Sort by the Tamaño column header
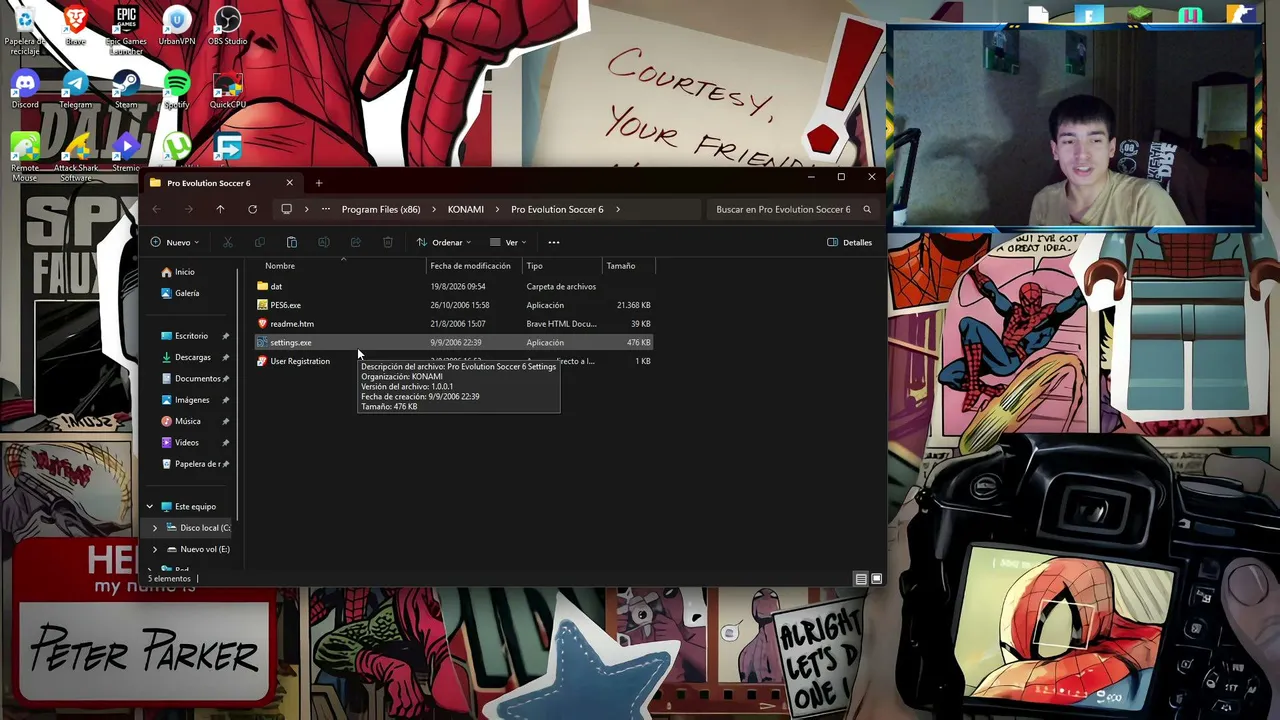1280x720 pixels. [629, 266]
